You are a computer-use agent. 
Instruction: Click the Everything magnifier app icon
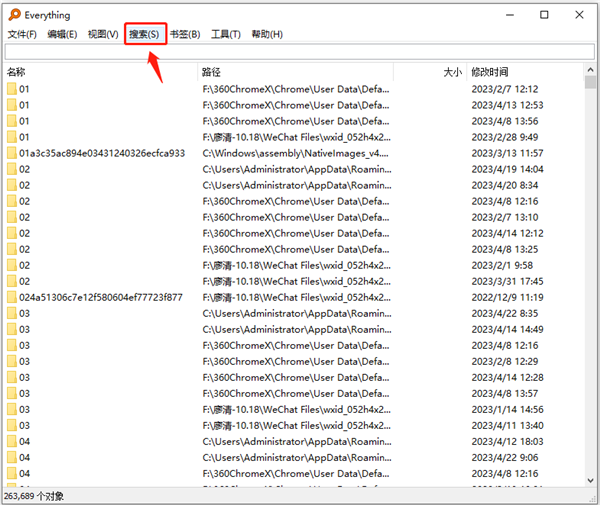coord(15,15)
